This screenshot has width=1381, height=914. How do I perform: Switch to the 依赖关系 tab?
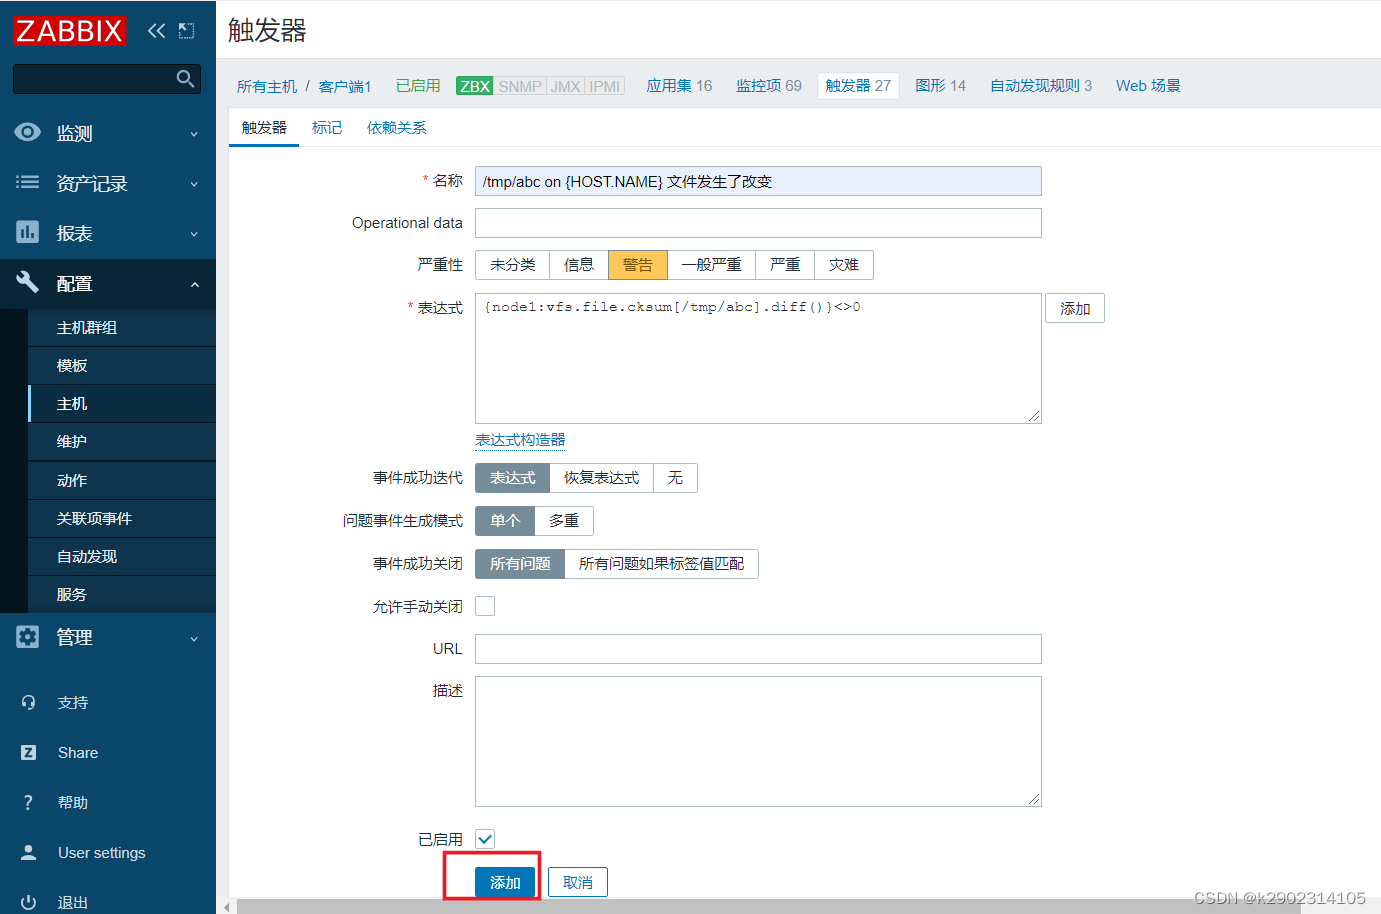tap(397, 128)
